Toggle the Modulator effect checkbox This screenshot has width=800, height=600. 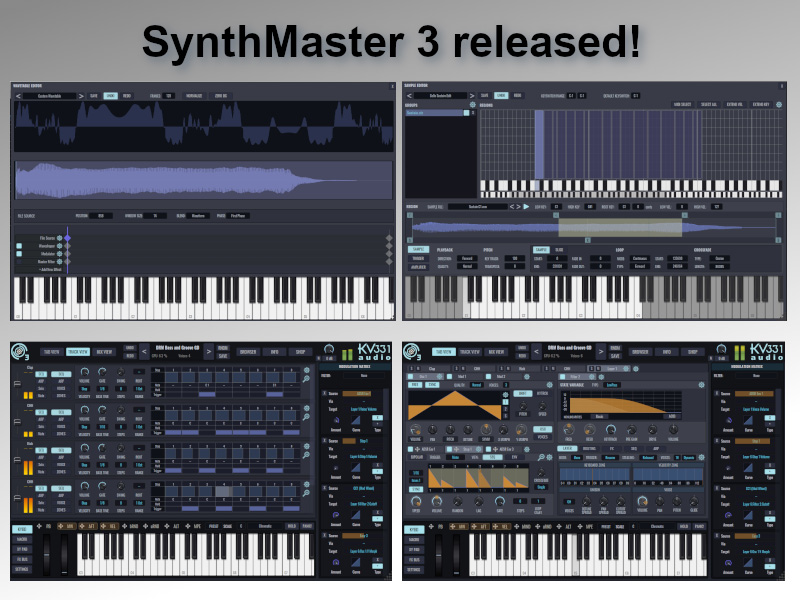click(19, 254)
